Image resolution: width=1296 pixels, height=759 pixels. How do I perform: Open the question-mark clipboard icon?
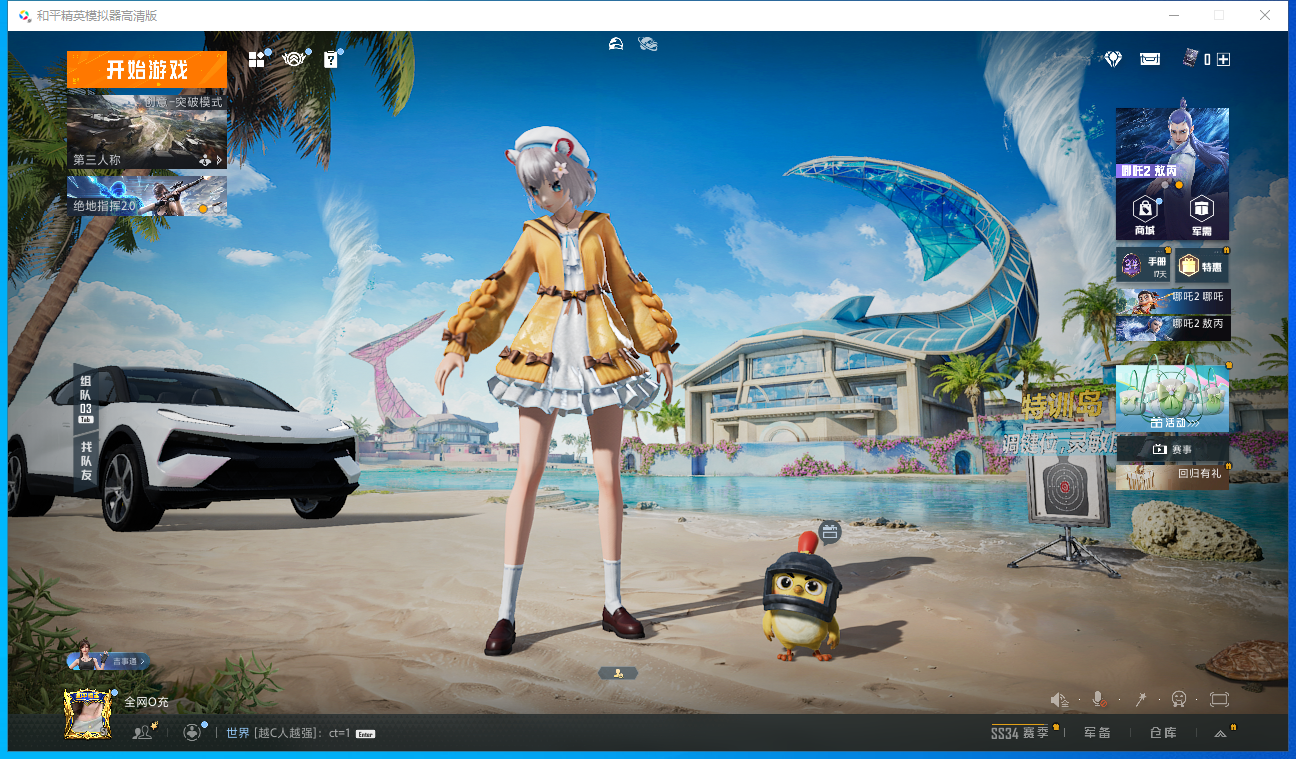[331, 60]
